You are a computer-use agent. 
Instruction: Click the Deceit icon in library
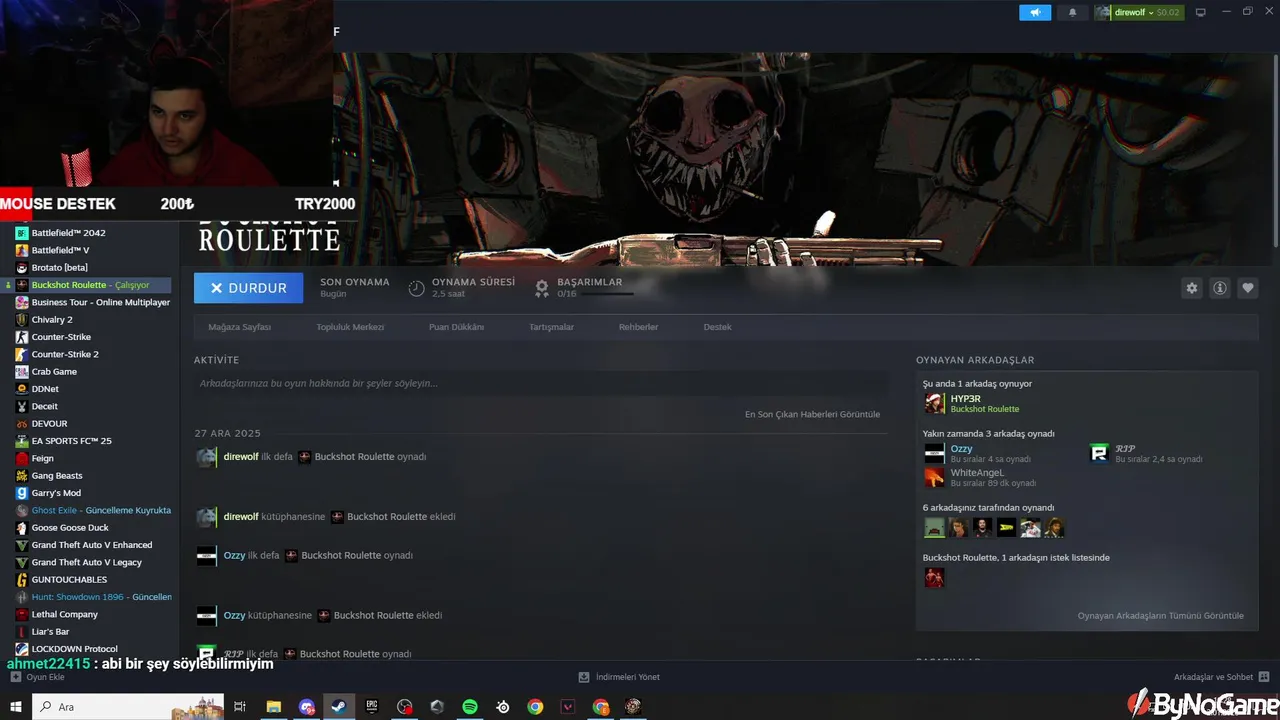pyautogui.click(x=22, y=406)
